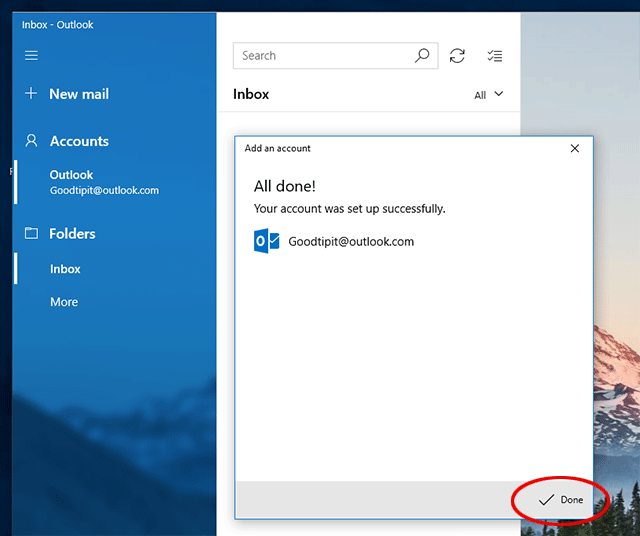Image resolution: width=640 pixels, height=536 pixels.
Task: Click the Goodtipit@outlook.com address in the dialog
Action: coord(351,241)
